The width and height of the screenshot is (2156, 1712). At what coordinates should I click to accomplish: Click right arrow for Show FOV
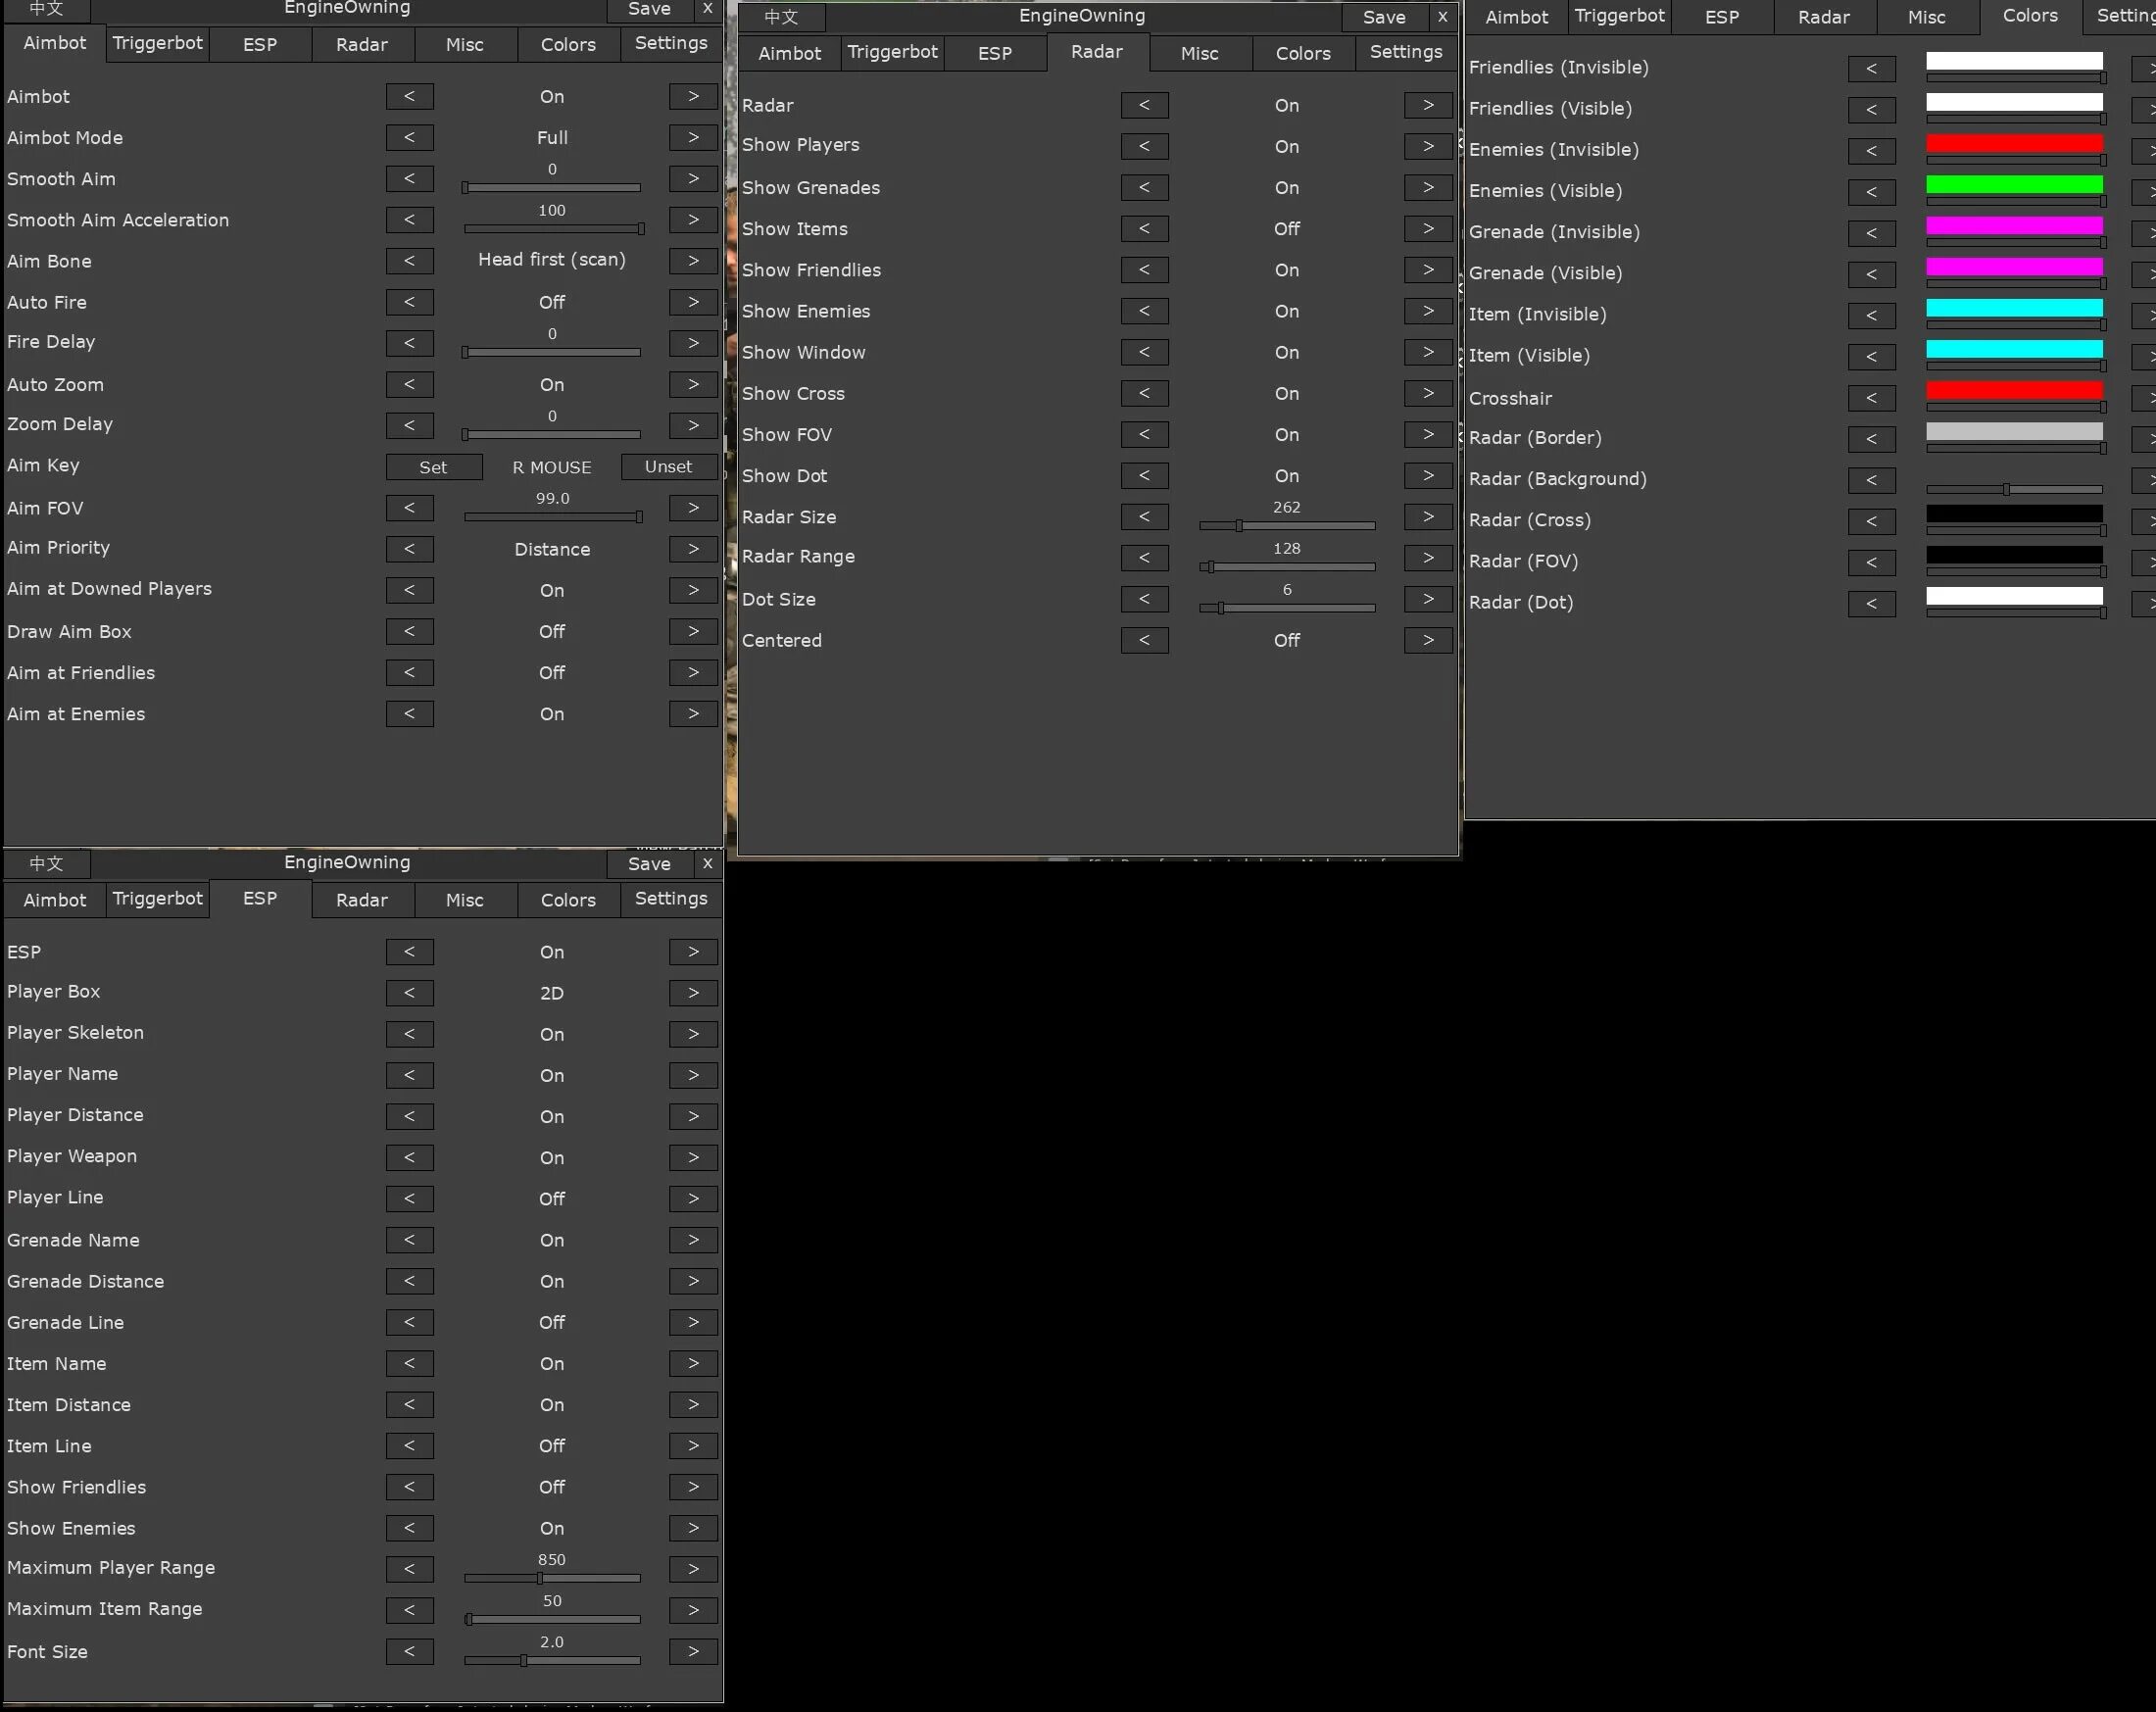click(x=1428, y=434)
